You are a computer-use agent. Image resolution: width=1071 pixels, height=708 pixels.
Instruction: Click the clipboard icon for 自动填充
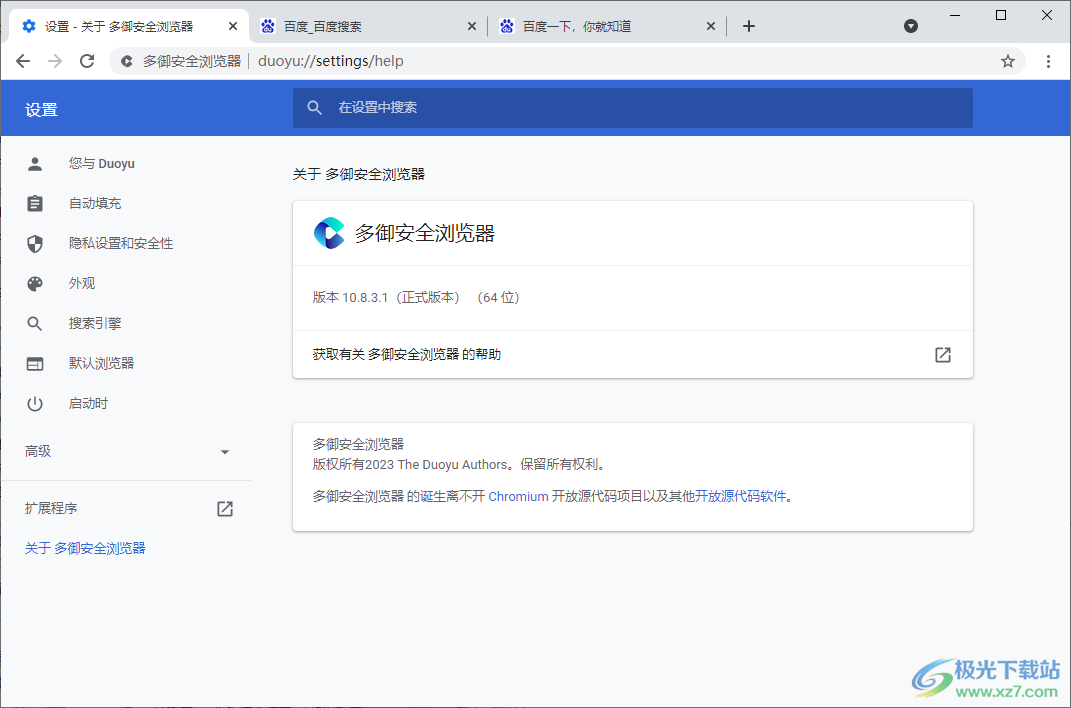coord(35,203)
